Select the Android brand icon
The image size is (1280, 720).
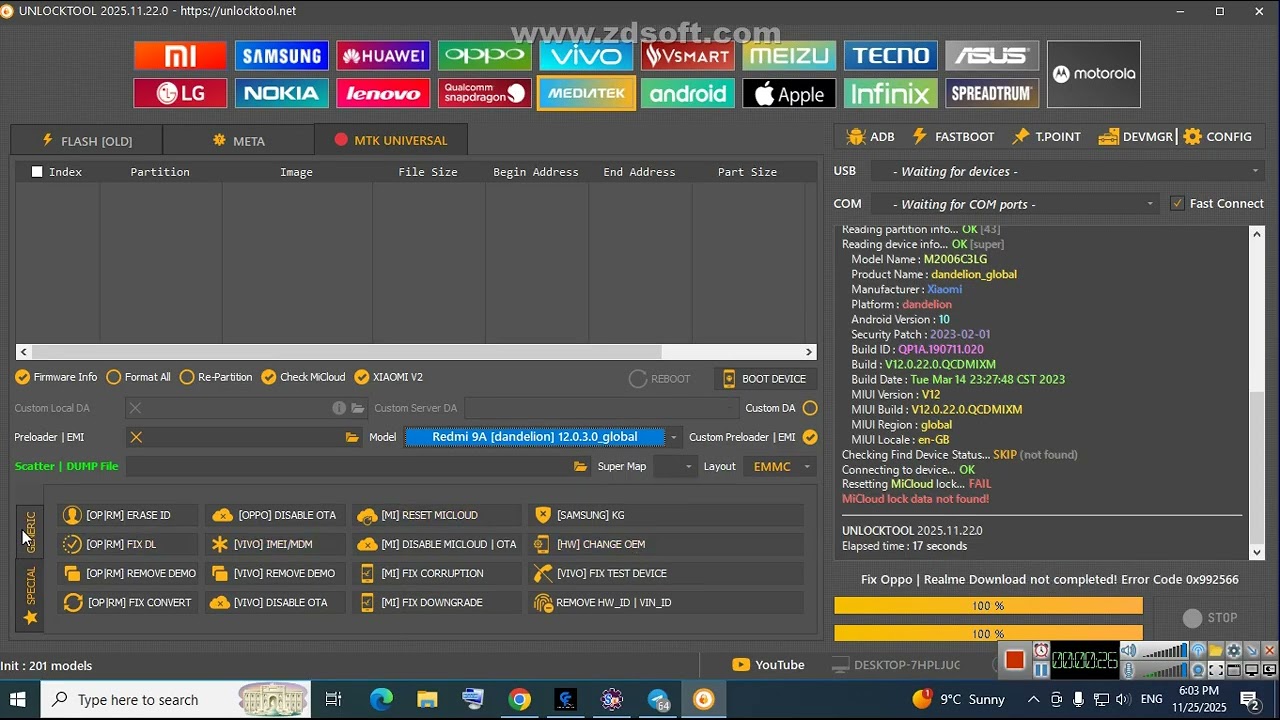tap(688, 93)
